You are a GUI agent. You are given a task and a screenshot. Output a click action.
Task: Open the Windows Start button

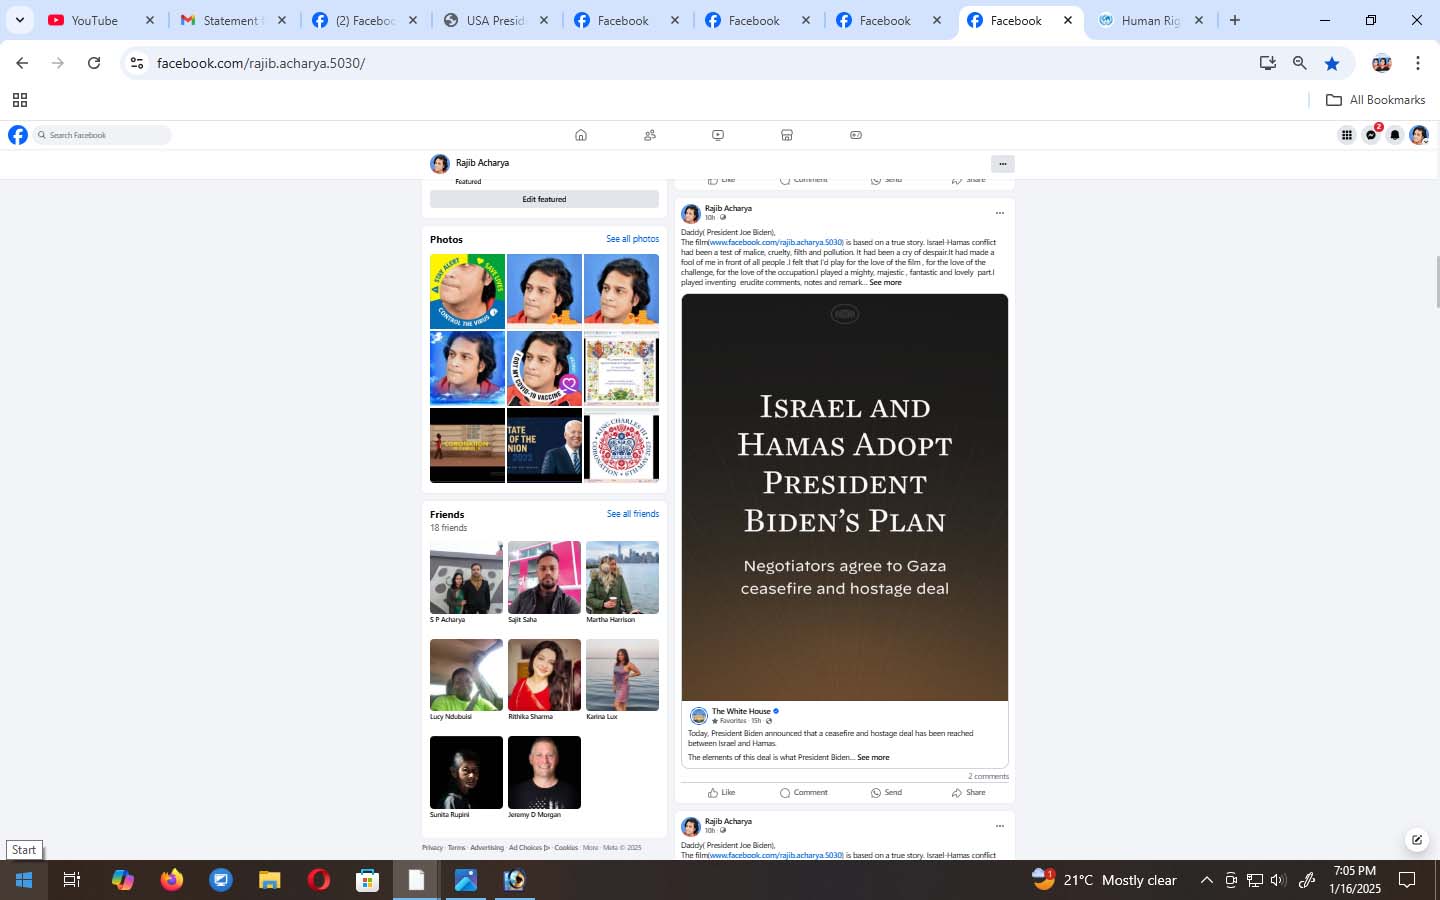pyautogui.click(x=24, y=880)
